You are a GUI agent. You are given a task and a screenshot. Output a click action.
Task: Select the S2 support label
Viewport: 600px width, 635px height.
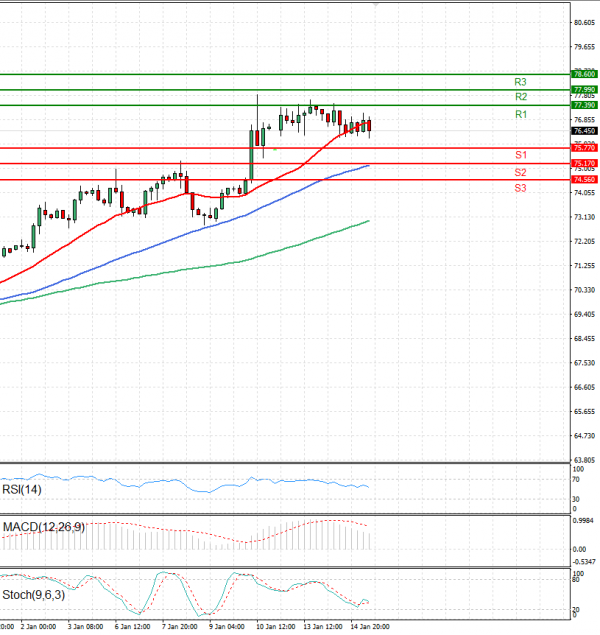tap(521, 172)
